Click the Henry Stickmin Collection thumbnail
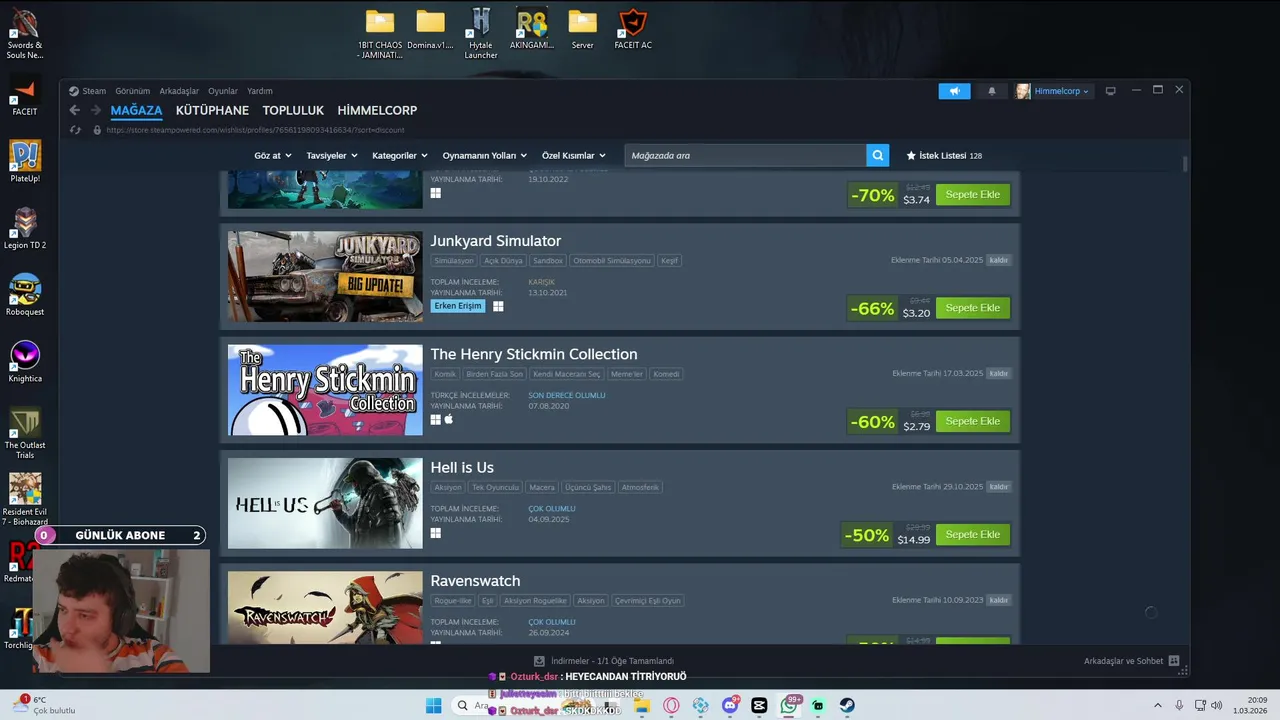This screenshot has height=720, width=1280. point(325,390)
